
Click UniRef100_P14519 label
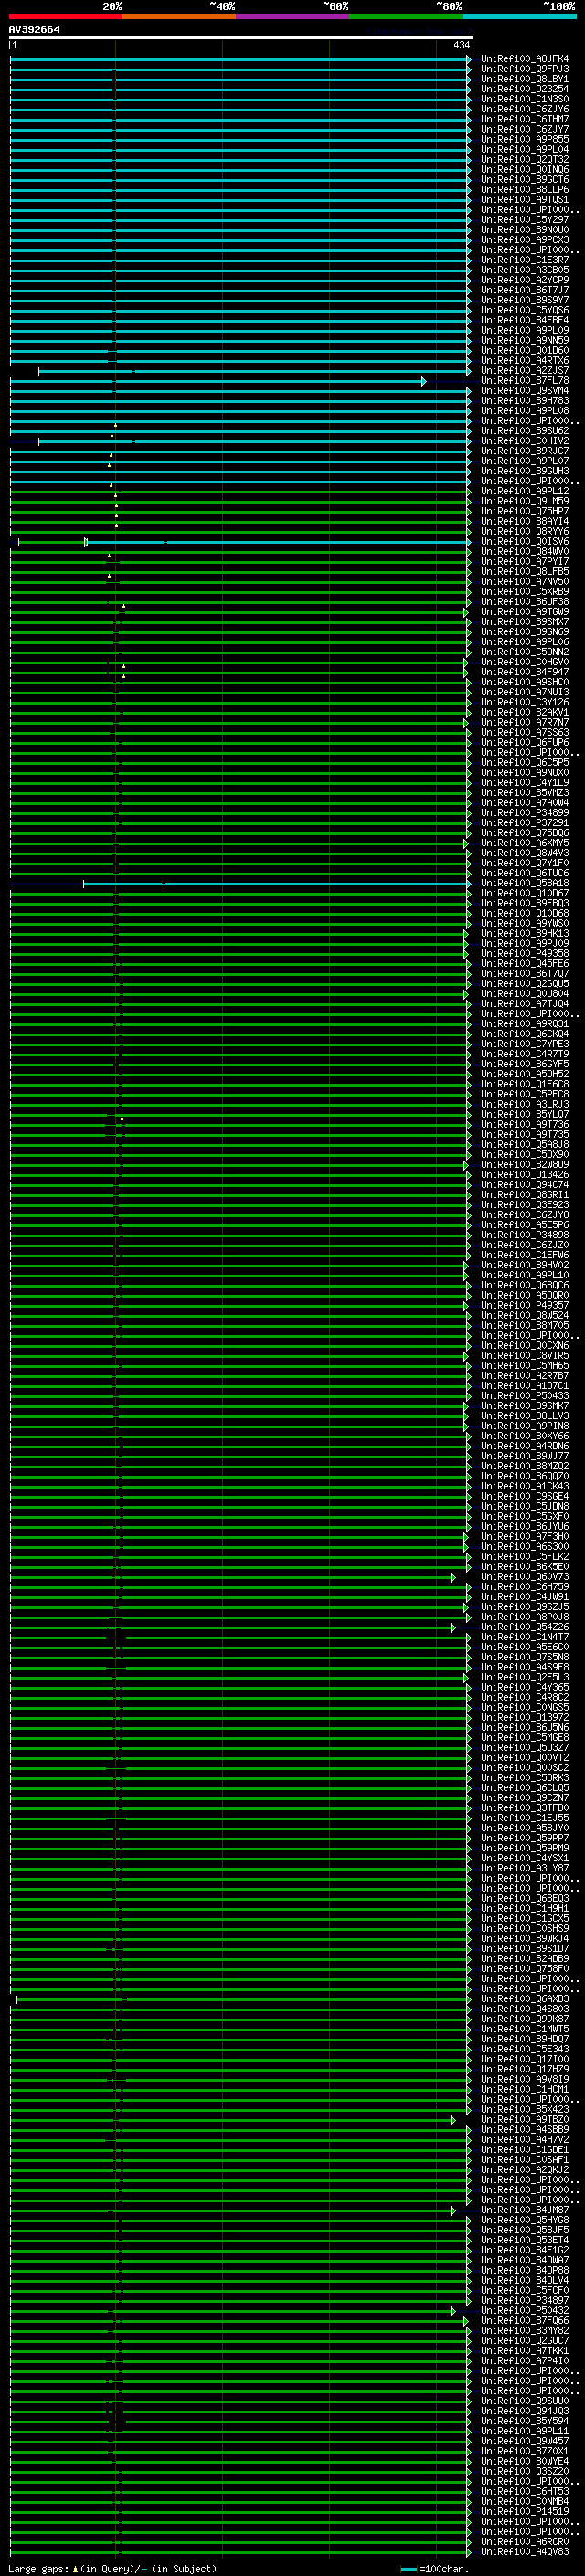pos(525,2512)
